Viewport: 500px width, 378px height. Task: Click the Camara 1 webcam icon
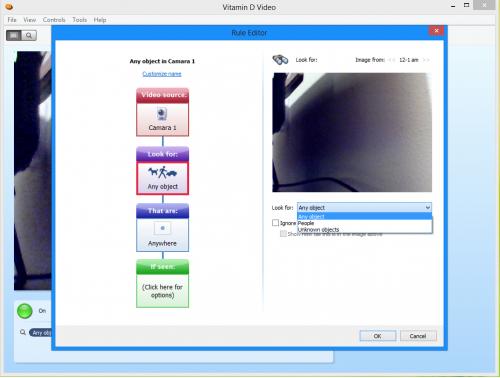pyautogui.click(x=162, y=114)
